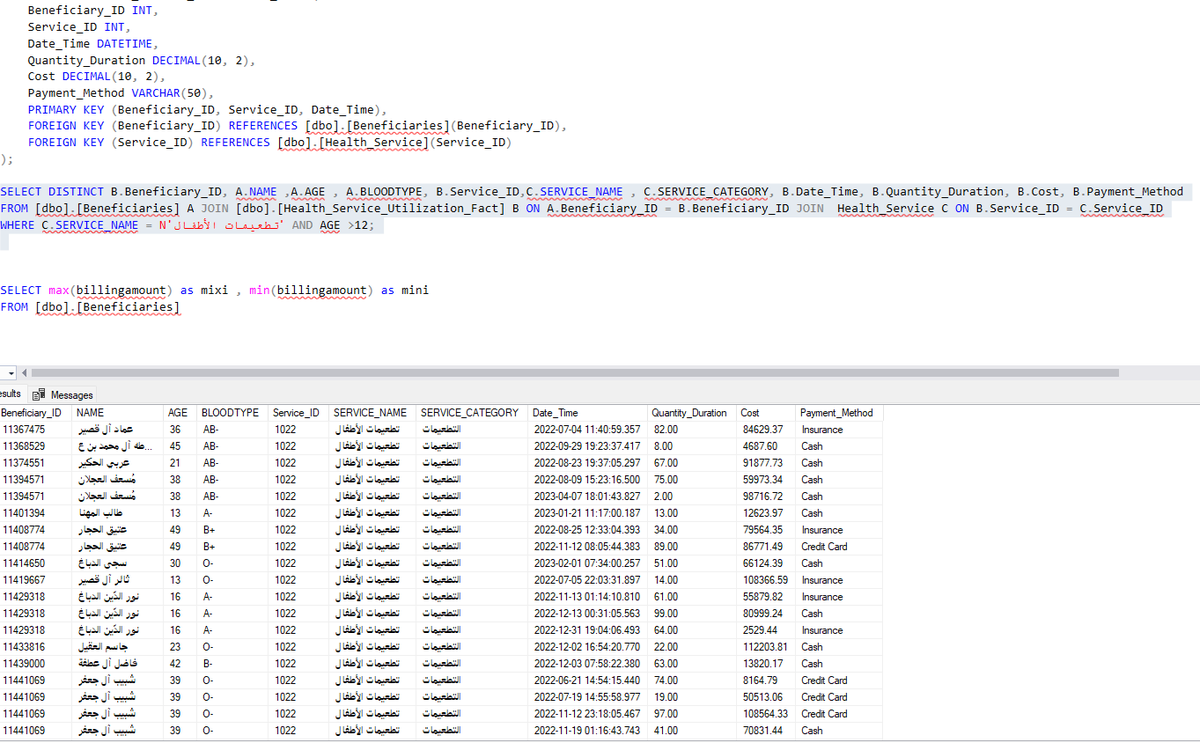Click Cost cell 59973.34
This screenshot has height=743, width=1200.
[767, 479]
